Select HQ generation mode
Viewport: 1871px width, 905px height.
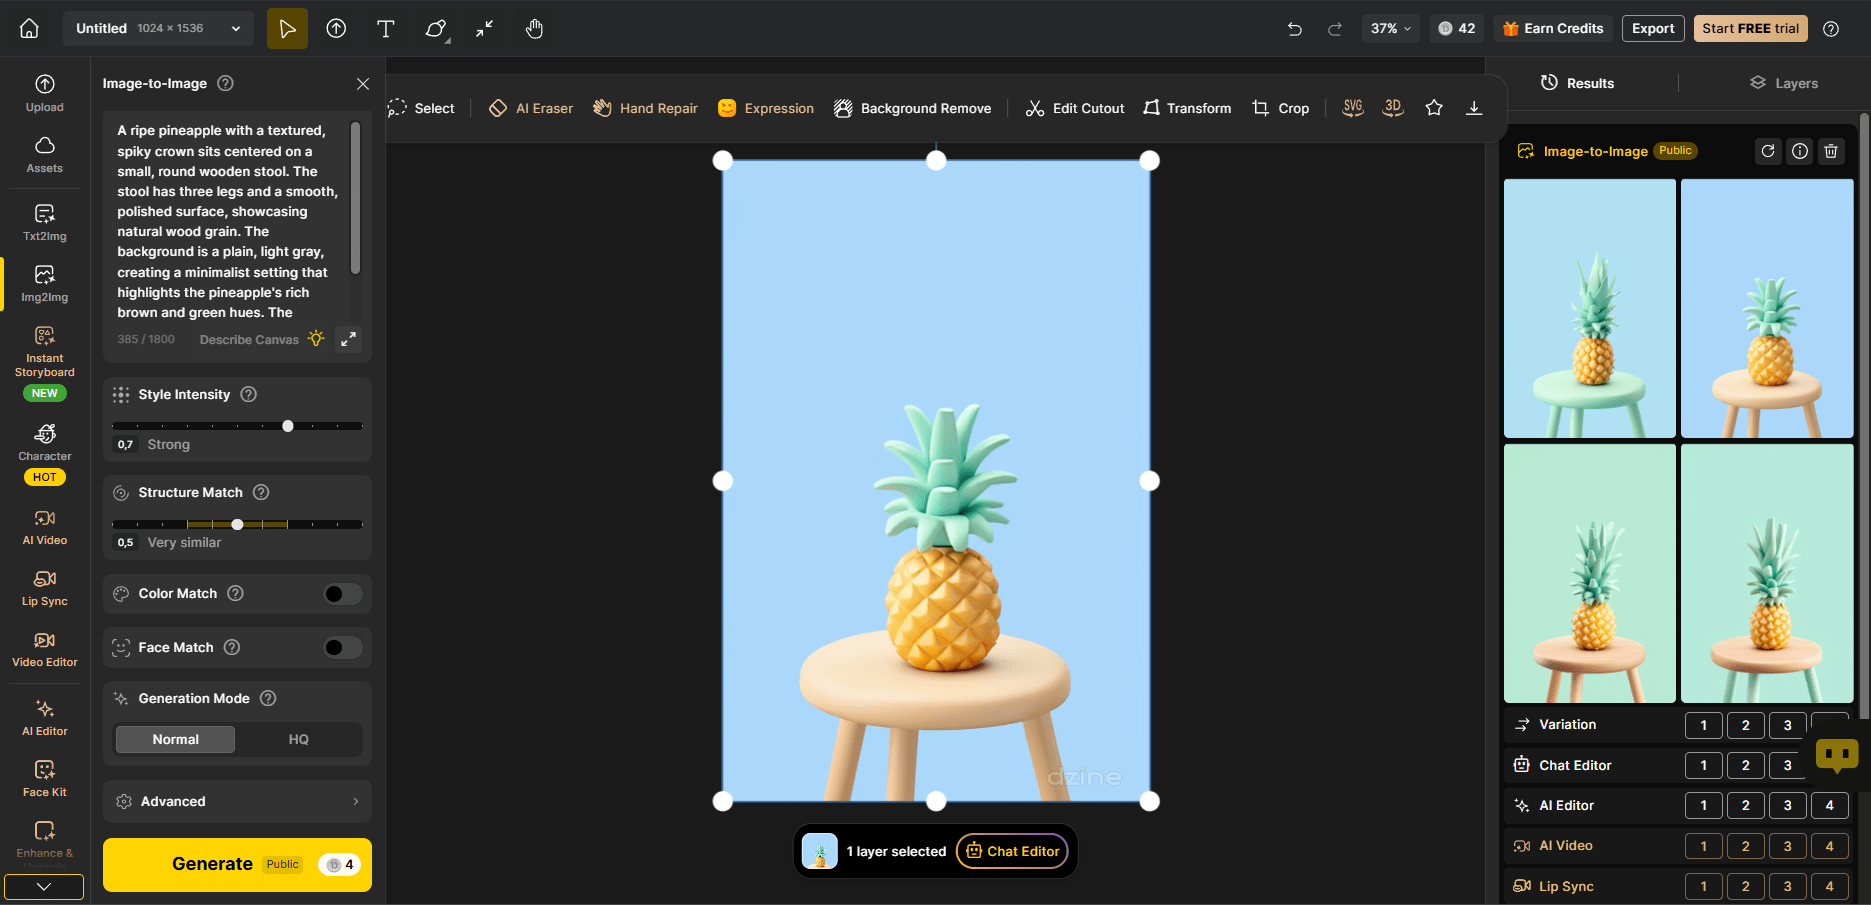[298, 739]
